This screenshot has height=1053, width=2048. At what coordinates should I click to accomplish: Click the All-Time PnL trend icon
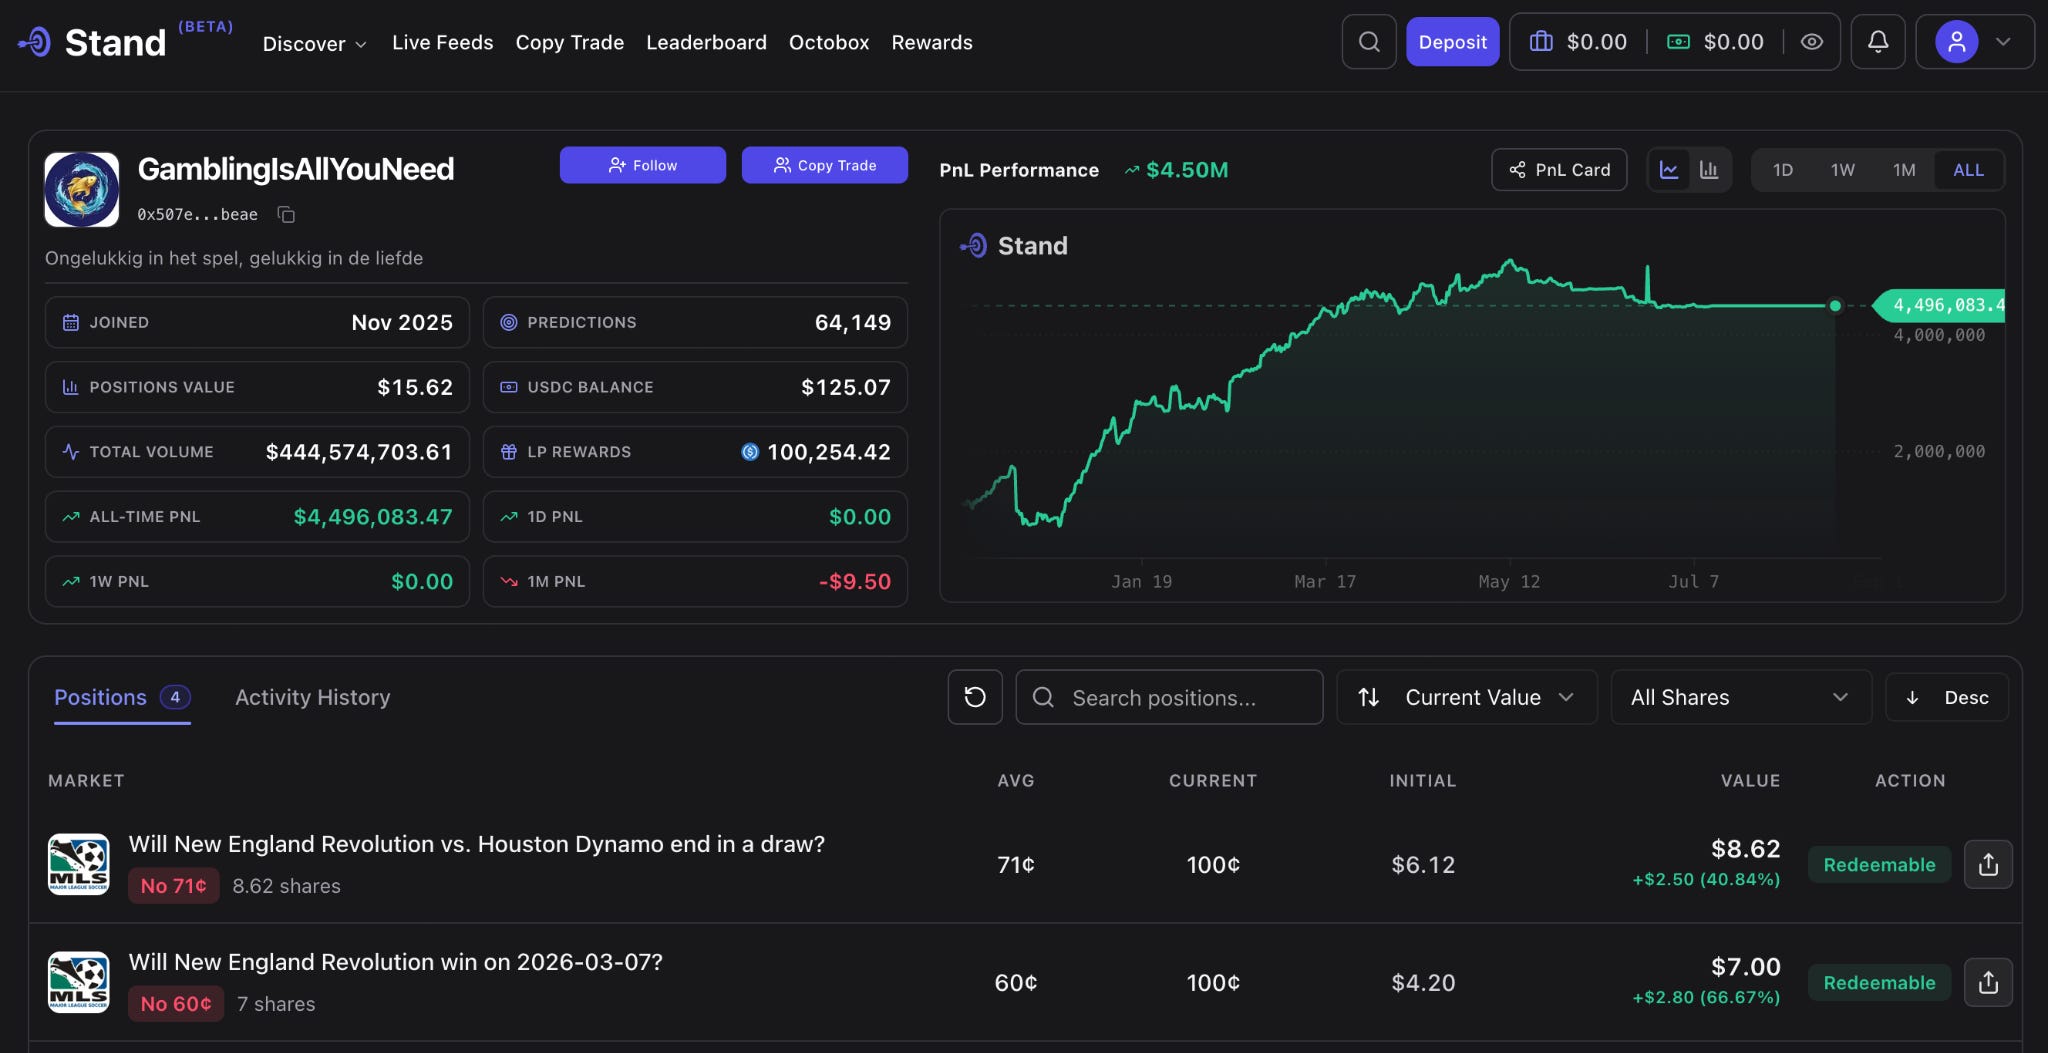tap(71, 517)
